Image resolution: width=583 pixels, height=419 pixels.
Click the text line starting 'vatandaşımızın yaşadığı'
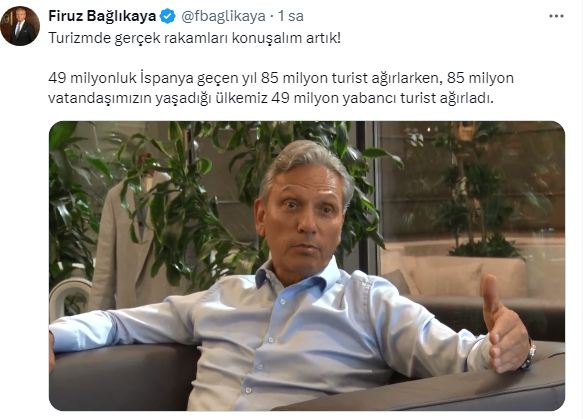[x=271, y=98]
